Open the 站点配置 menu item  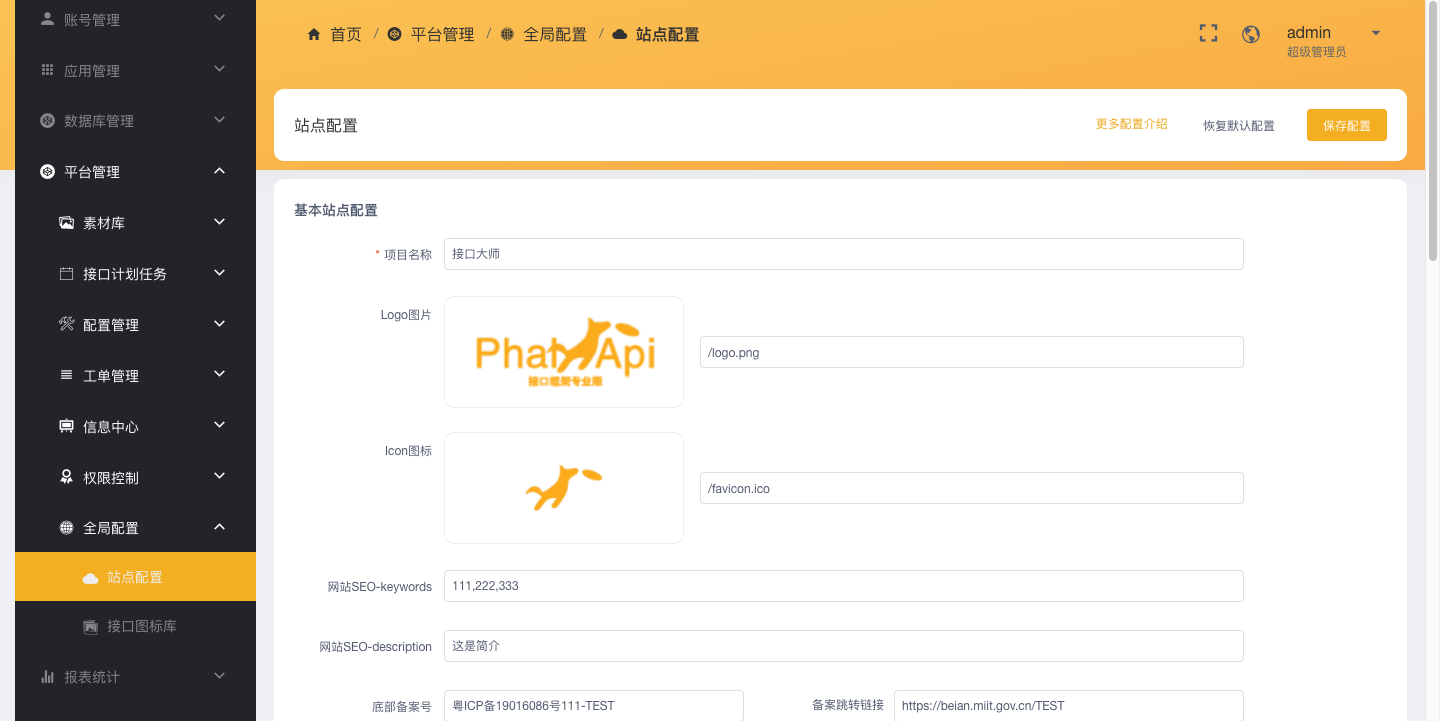tap(135, 577)
